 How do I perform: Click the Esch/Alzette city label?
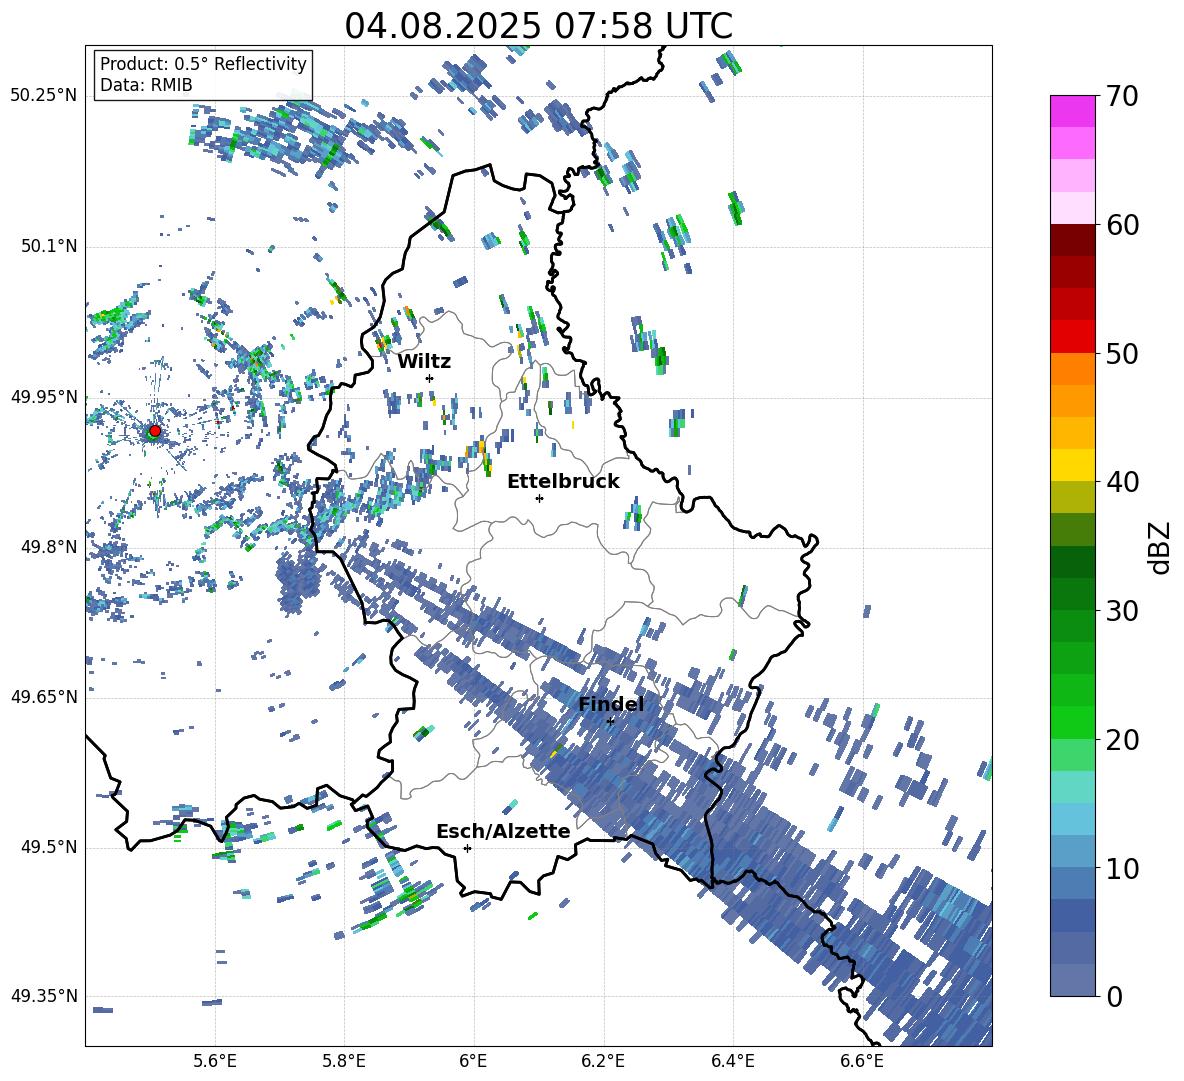click(x=503, y=831)
